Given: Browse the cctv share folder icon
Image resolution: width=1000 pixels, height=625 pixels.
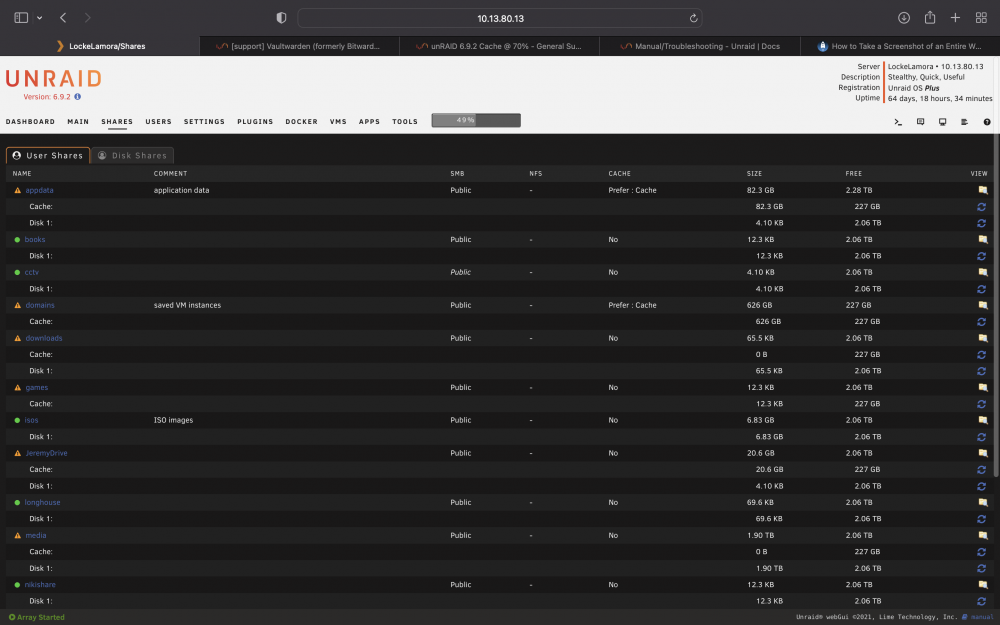Looking at the screenshot, I should 983,272.
